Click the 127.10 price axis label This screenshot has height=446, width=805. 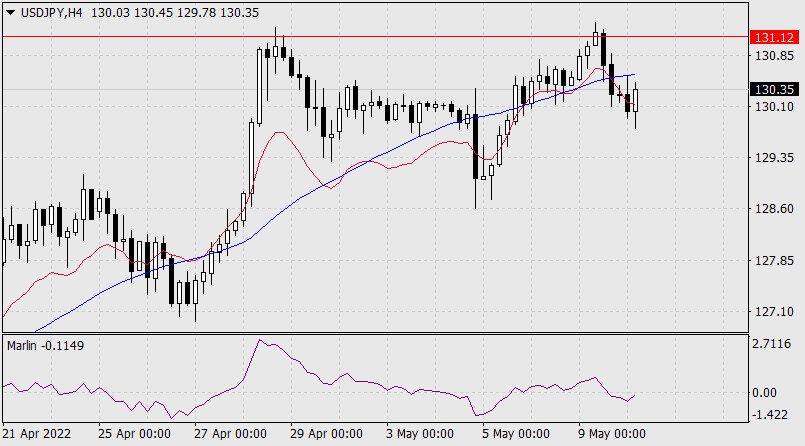pyautogui.click(x=774, y=312)
